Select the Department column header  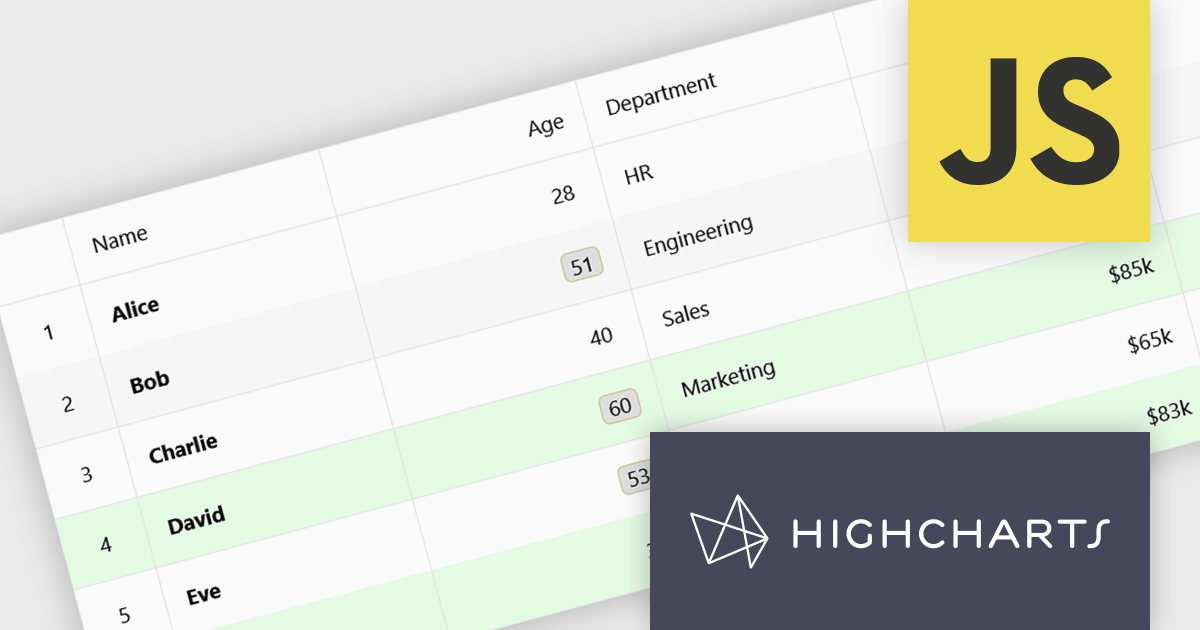(x=661, y=93)
